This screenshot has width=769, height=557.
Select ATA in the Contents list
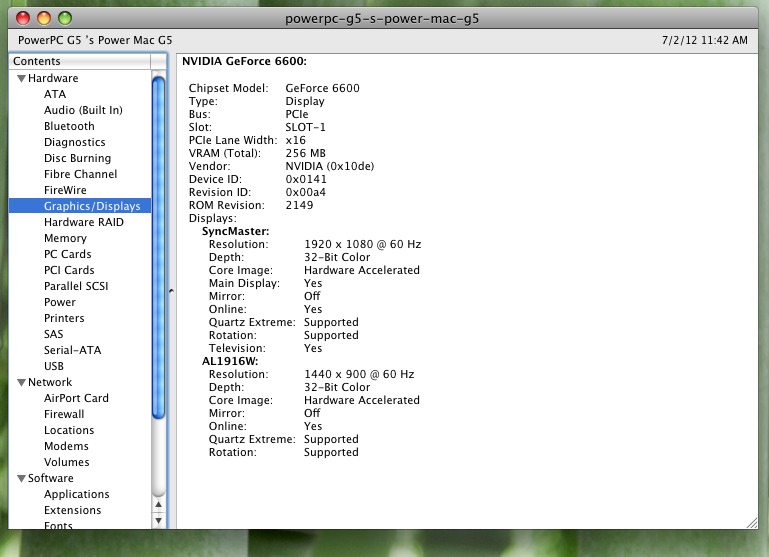(x=55, y=94)
